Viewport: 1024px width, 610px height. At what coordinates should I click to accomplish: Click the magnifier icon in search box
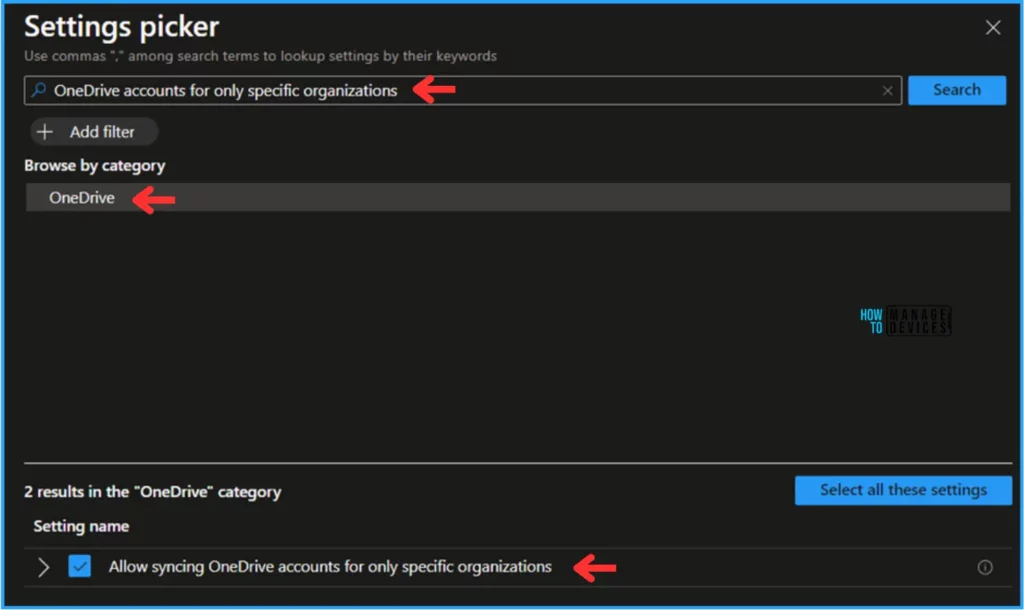click(39, 90)
